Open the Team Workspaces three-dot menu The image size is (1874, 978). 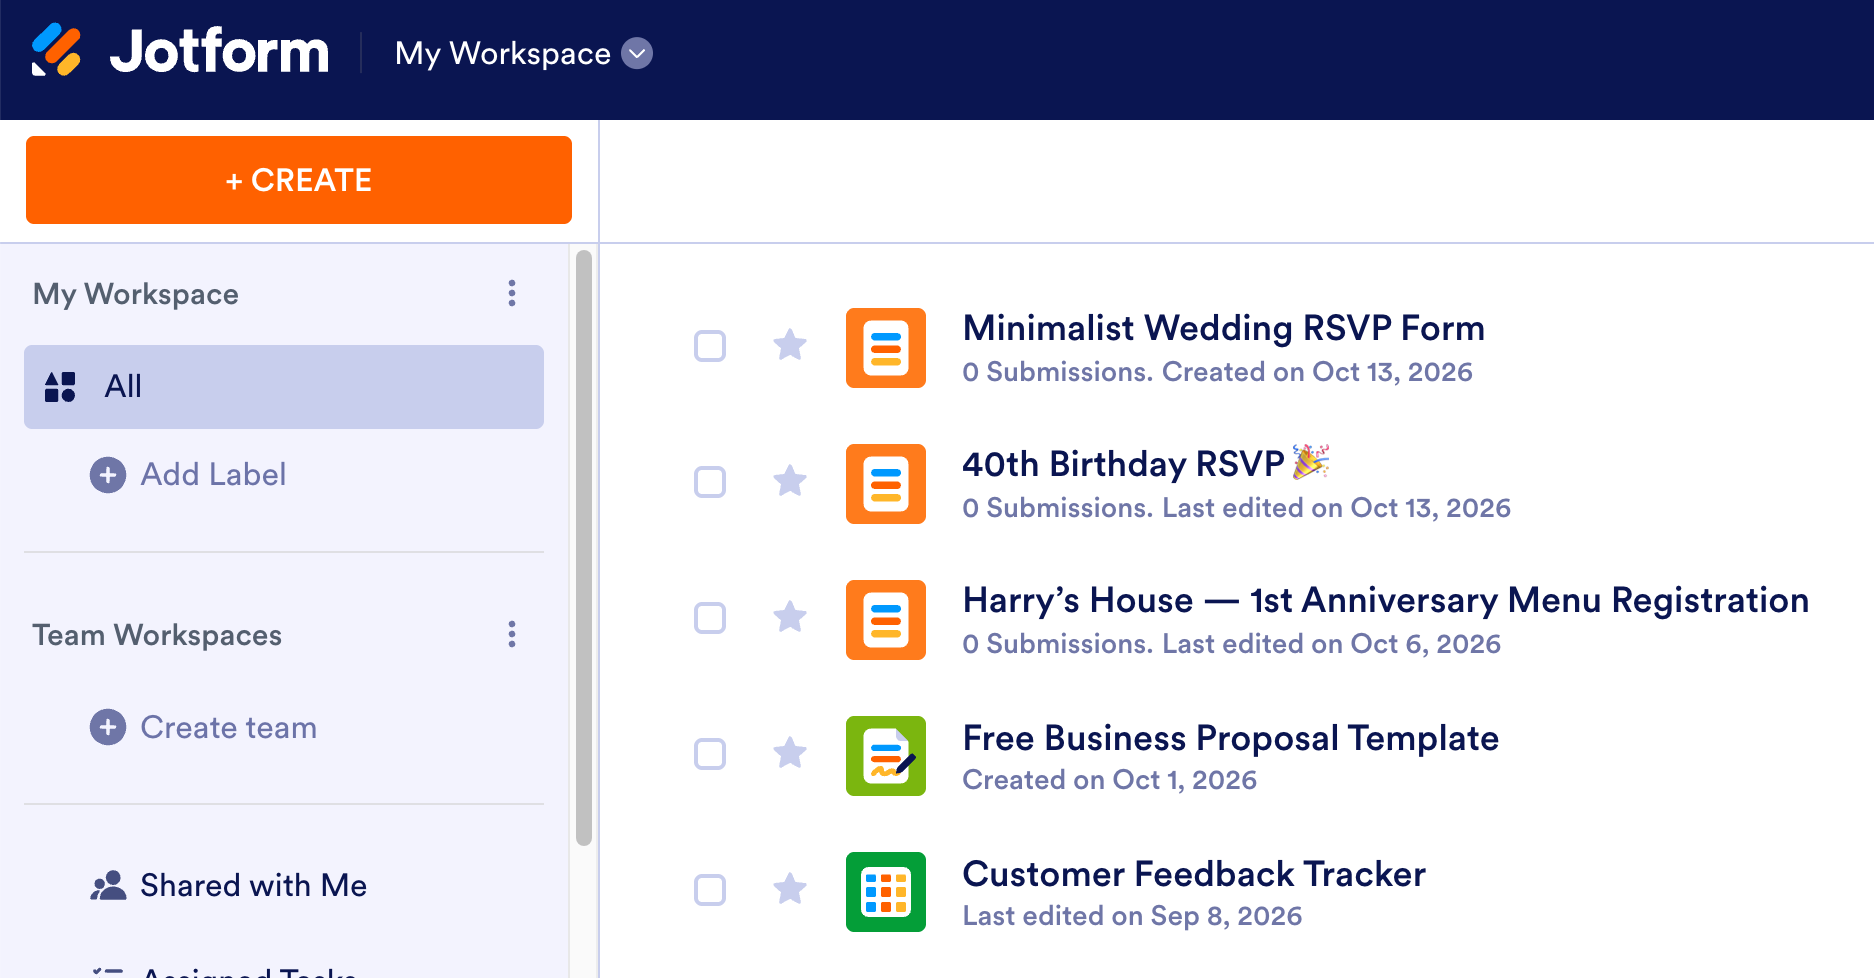[x=512, y=634]
